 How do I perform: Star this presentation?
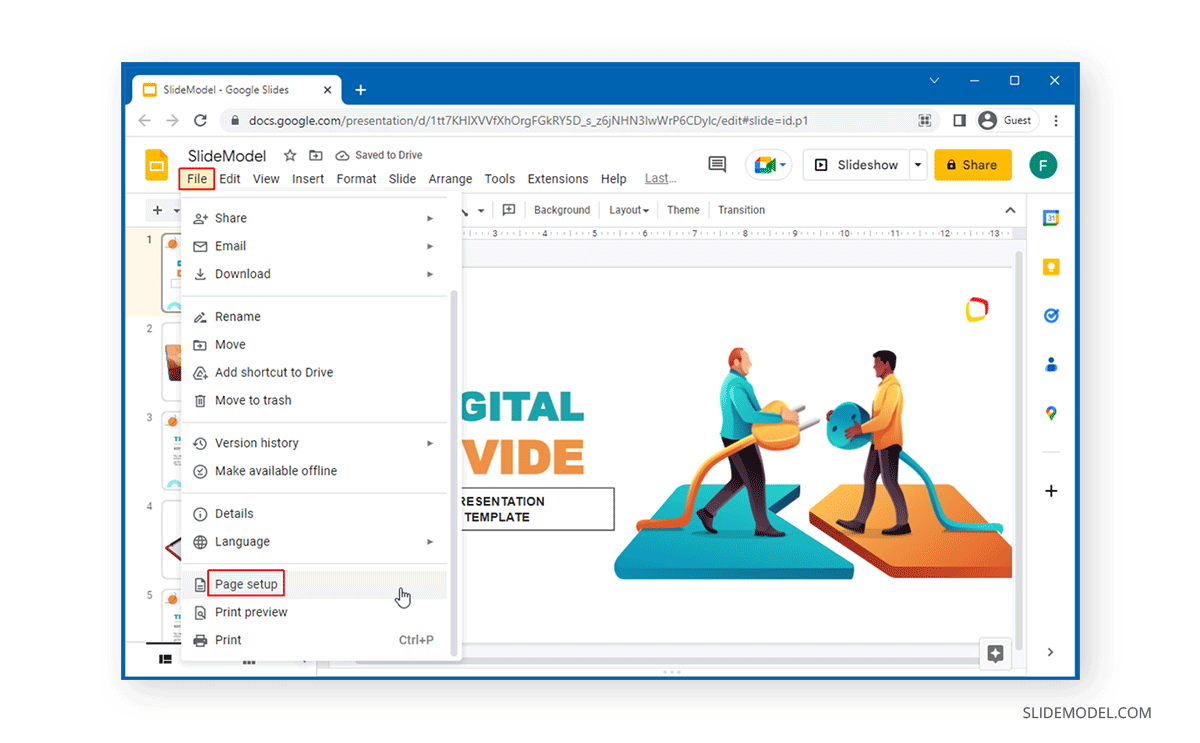[x=289, y=156]
